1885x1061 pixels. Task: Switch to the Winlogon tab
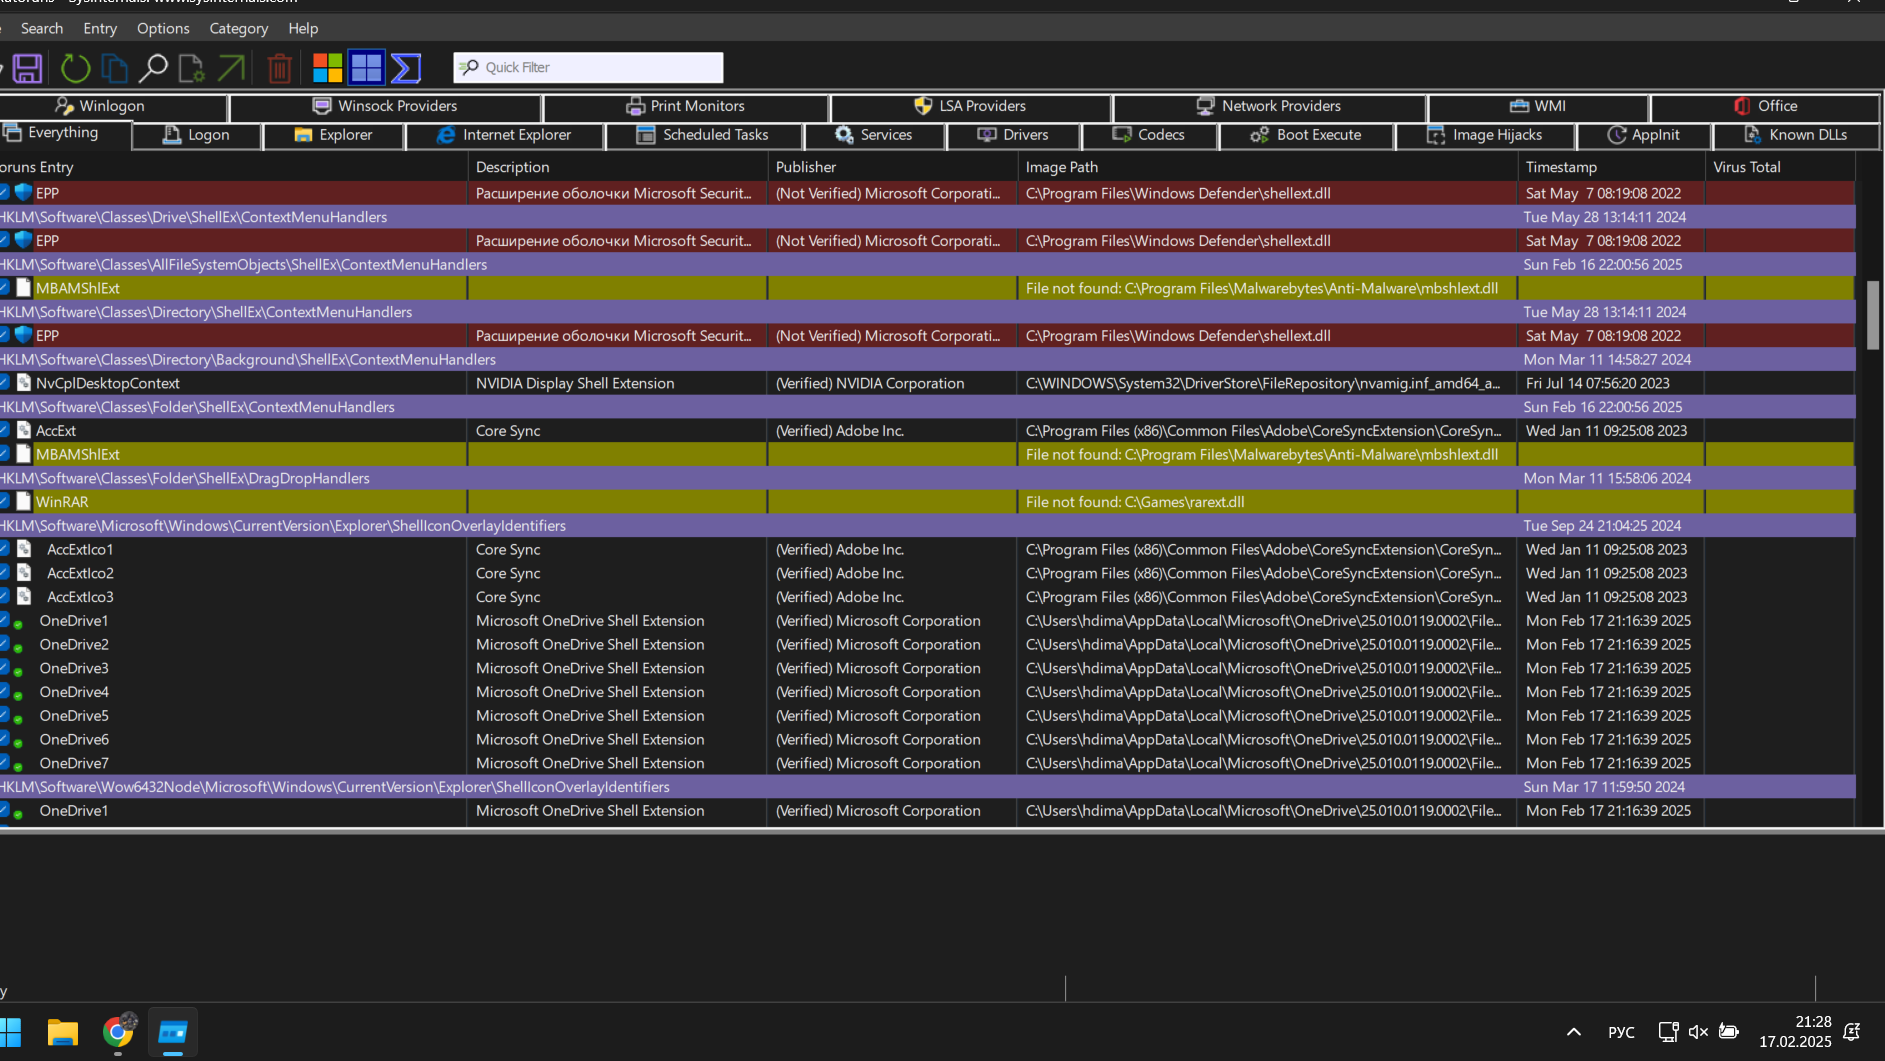pos(112,106)
